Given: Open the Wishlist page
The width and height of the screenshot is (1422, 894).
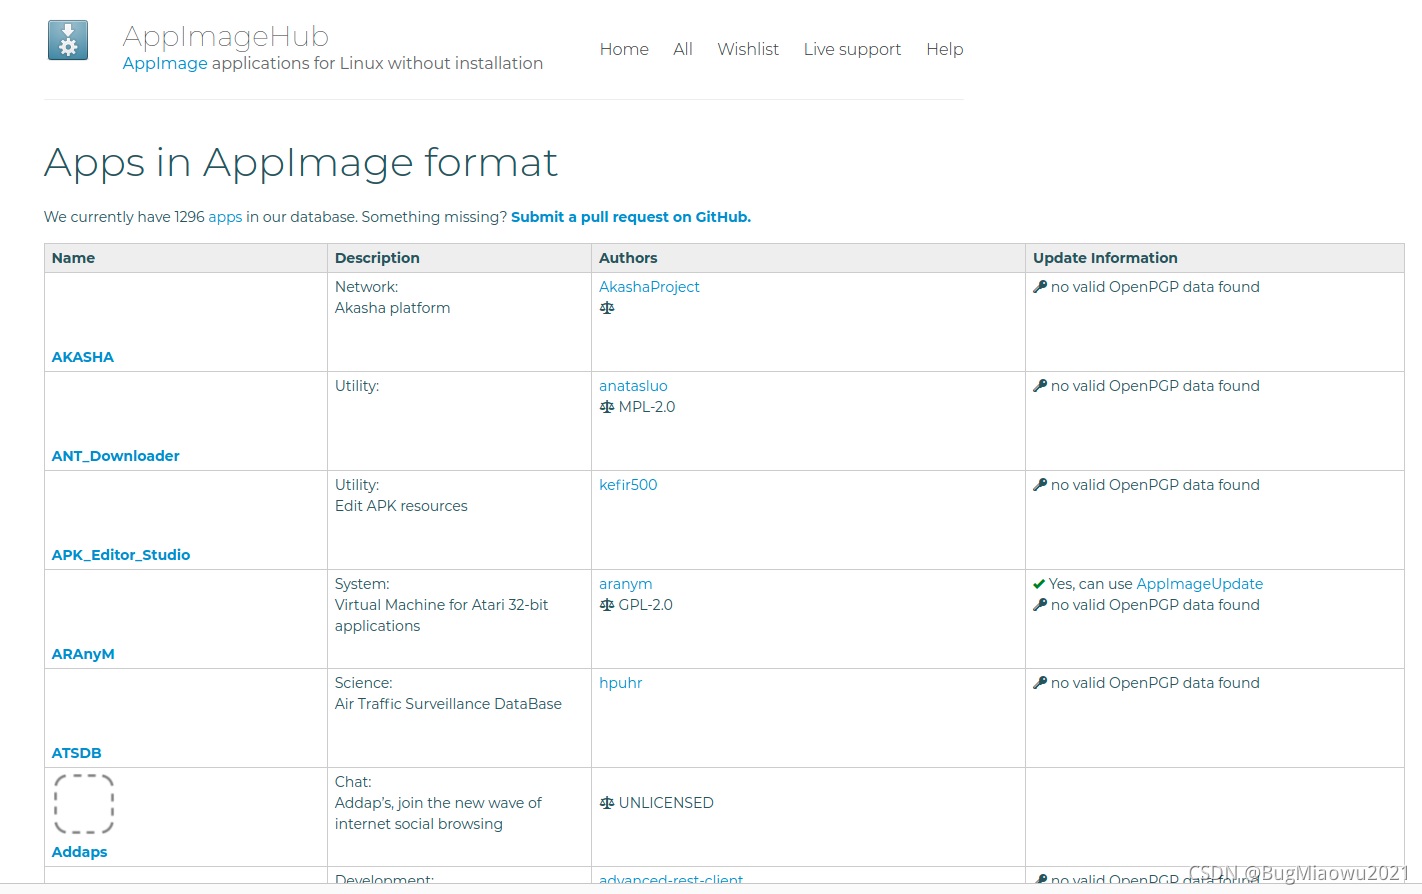Looking at the screenshot, I should pos(748,49).
